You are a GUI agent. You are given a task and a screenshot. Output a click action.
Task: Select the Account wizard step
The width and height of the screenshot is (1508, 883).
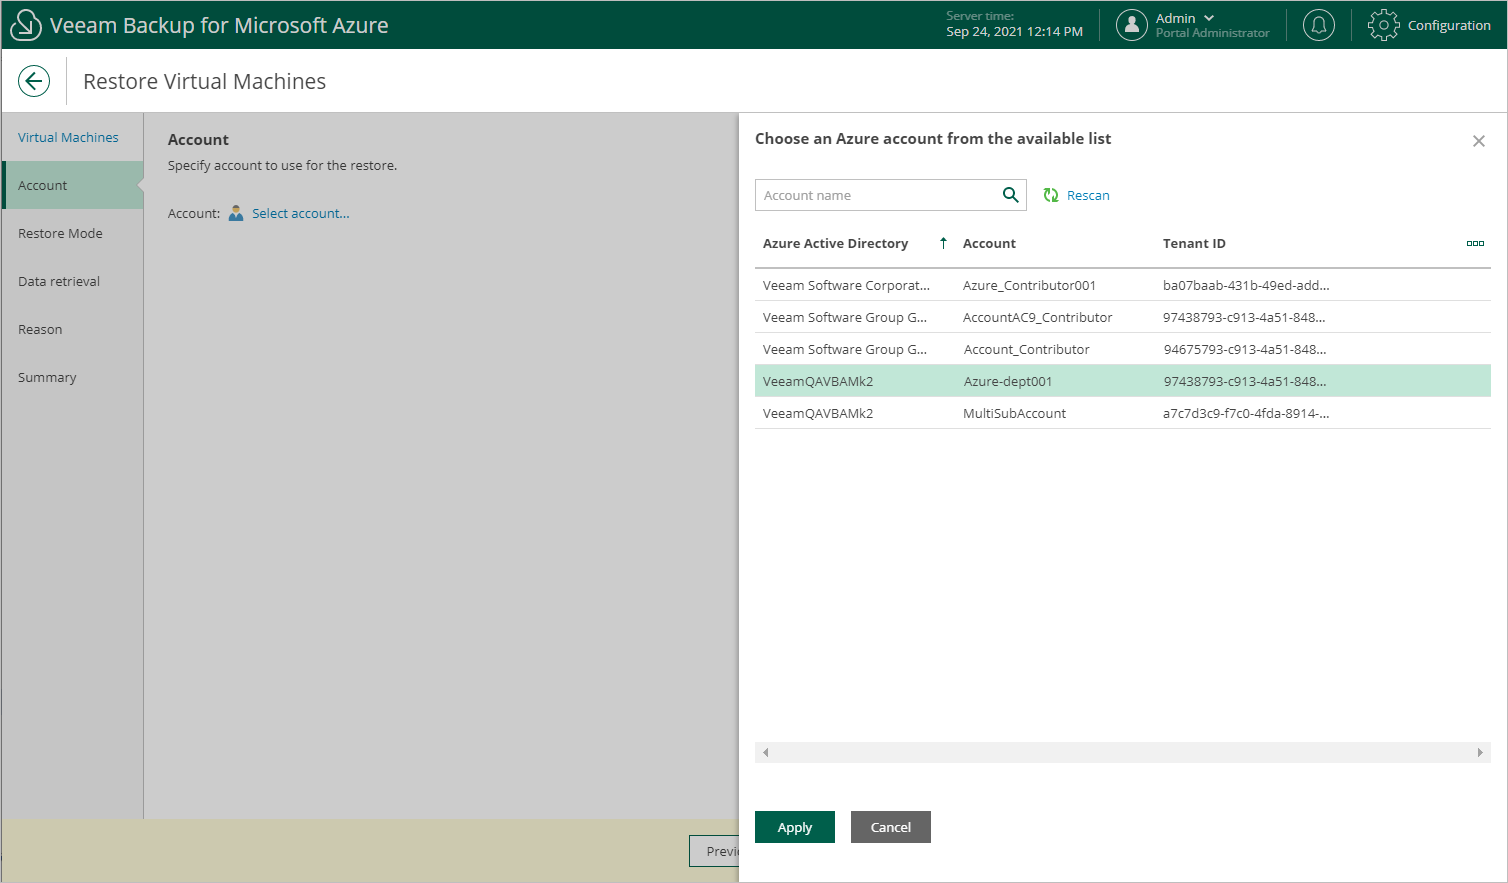point(72,185)
